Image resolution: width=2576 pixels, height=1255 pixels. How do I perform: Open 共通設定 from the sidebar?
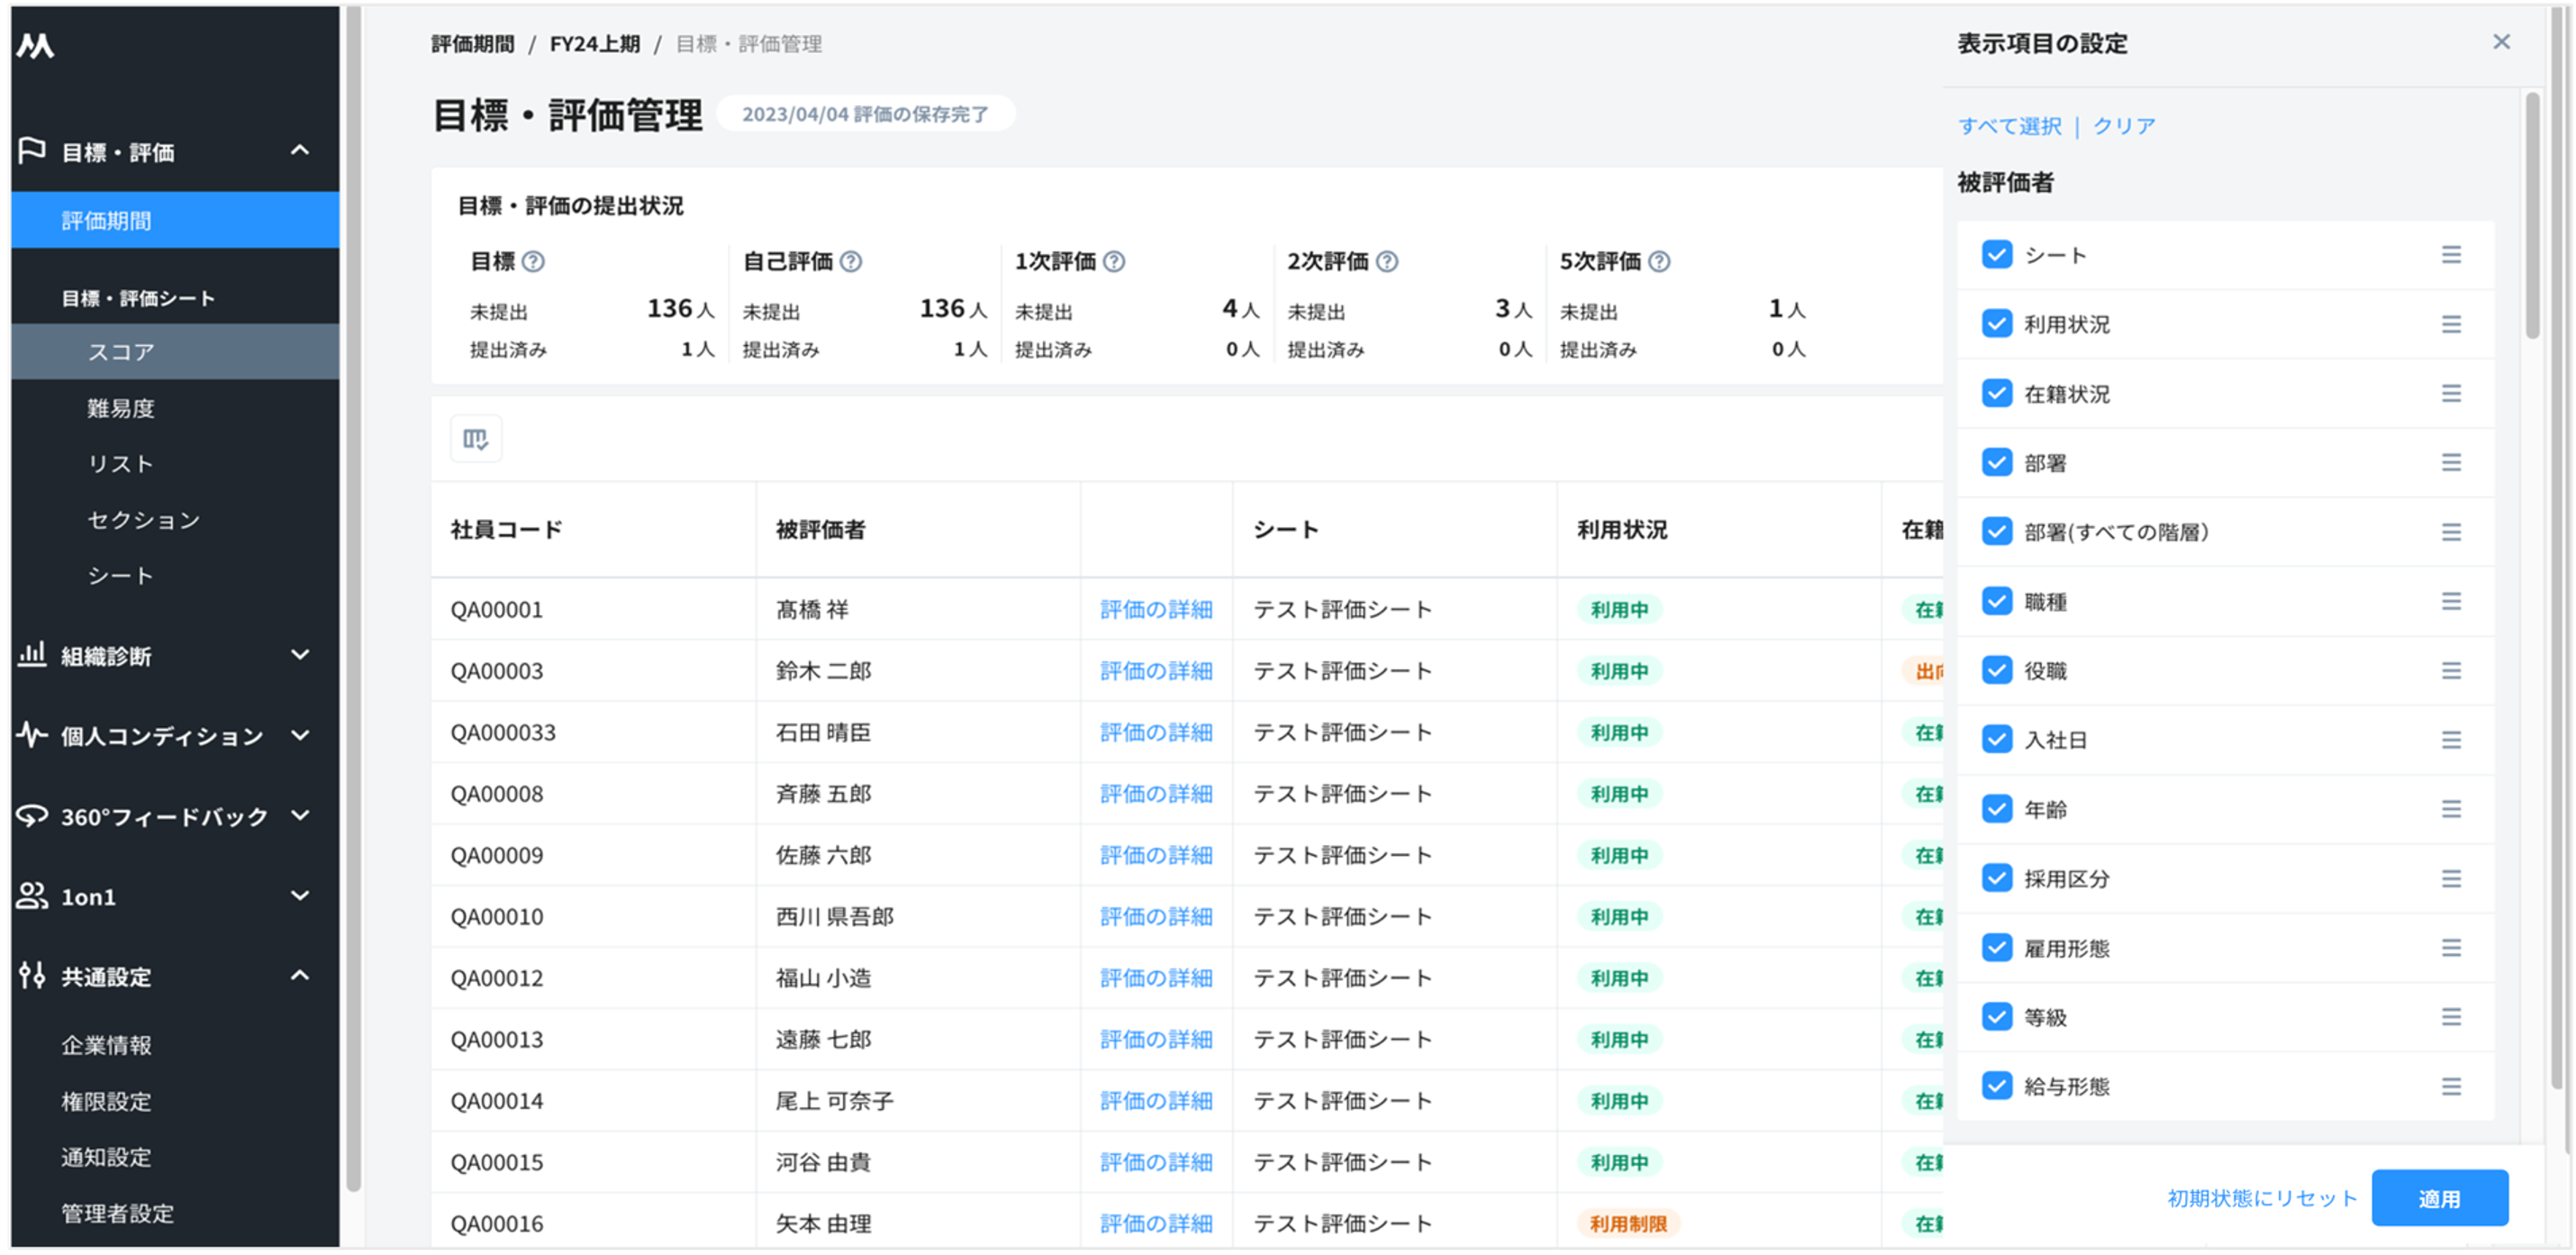(110, 977)
